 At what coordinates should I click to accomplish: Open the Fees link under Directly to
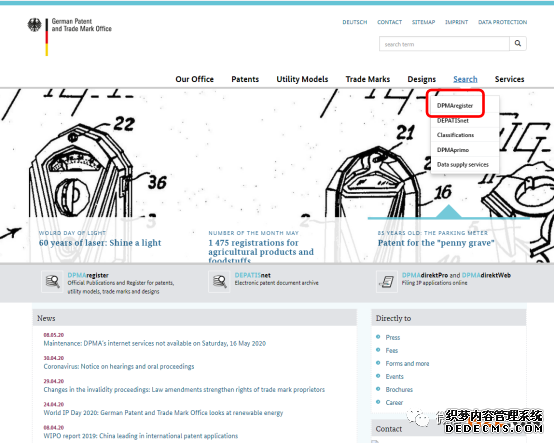(392, 350)
